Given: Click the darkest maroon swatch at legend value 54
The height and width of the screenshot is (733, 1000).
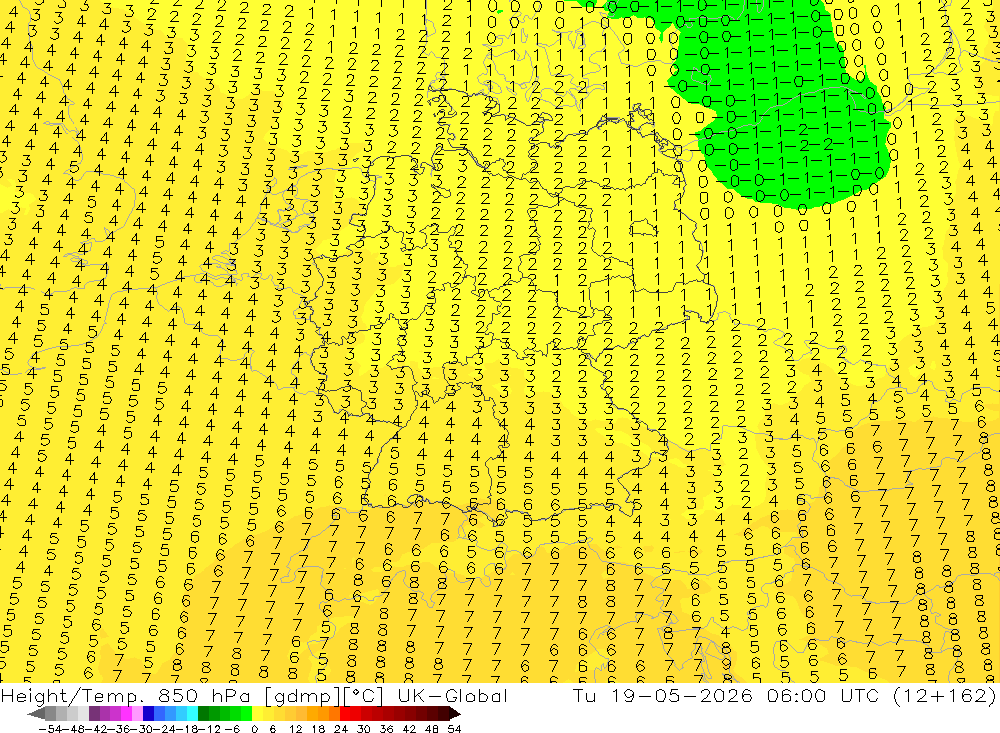Looking at the screenshot, I should pyautogui.click(x=444, y=713).
